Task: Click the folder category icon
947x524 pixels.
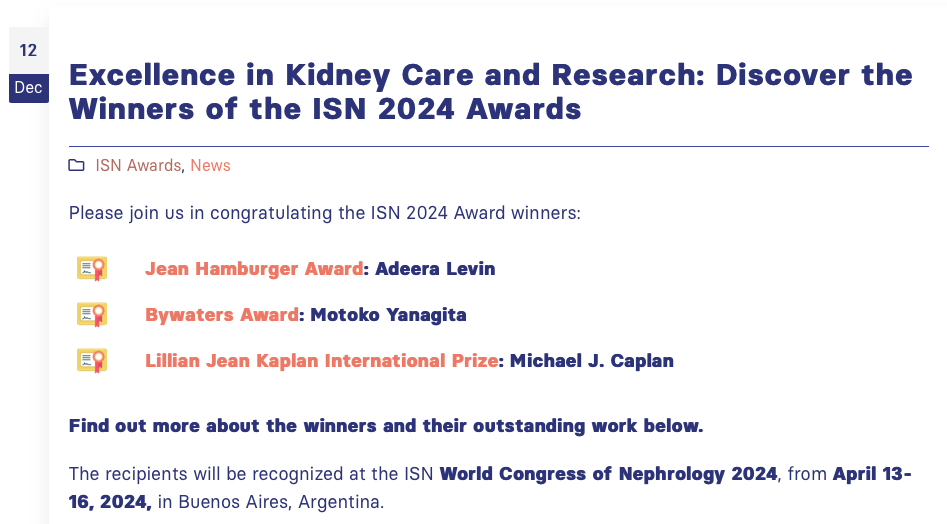Action: [x=76, y=165]
